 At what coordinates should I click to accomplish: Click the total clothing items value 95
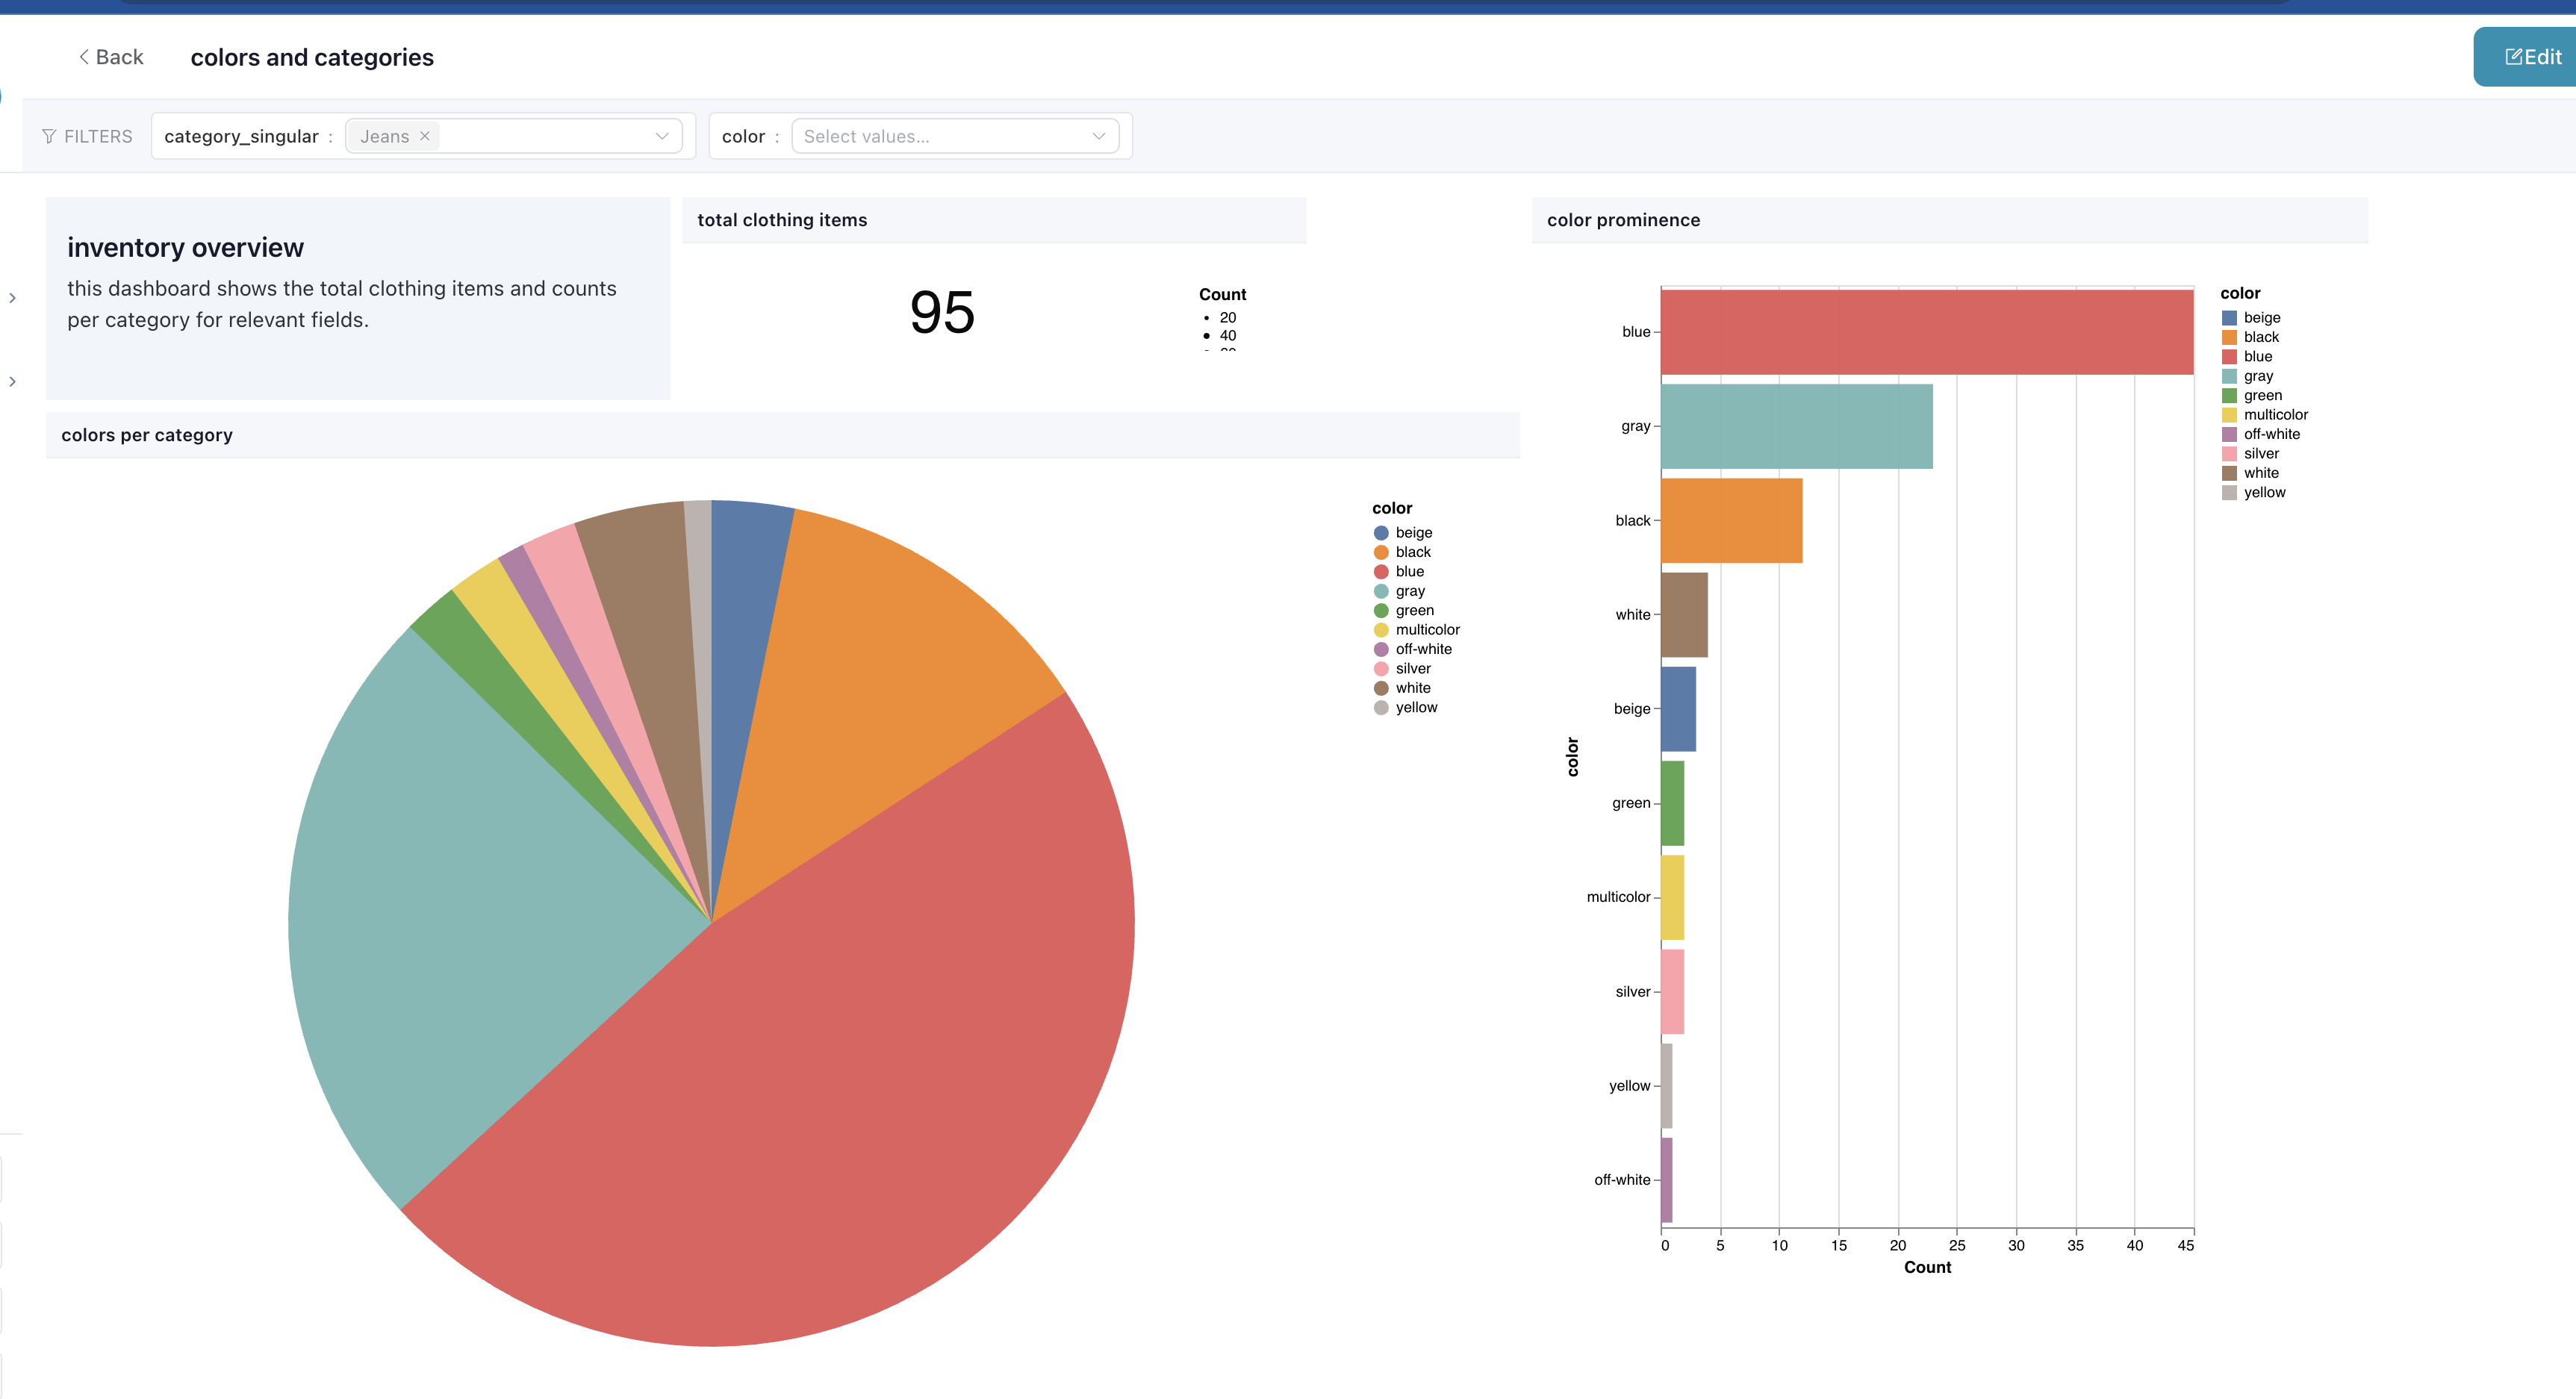(942, 312)
